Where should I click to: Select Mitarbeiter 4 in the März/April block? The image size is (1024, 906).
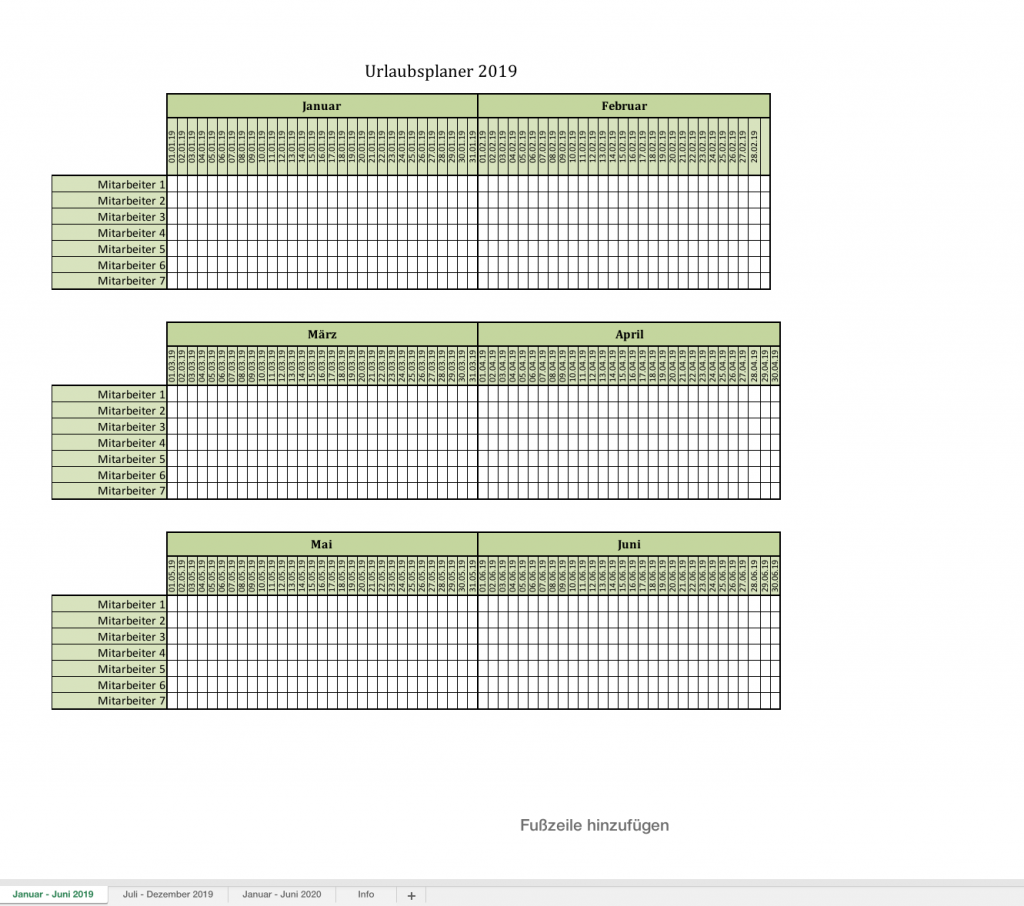[109, 443]
